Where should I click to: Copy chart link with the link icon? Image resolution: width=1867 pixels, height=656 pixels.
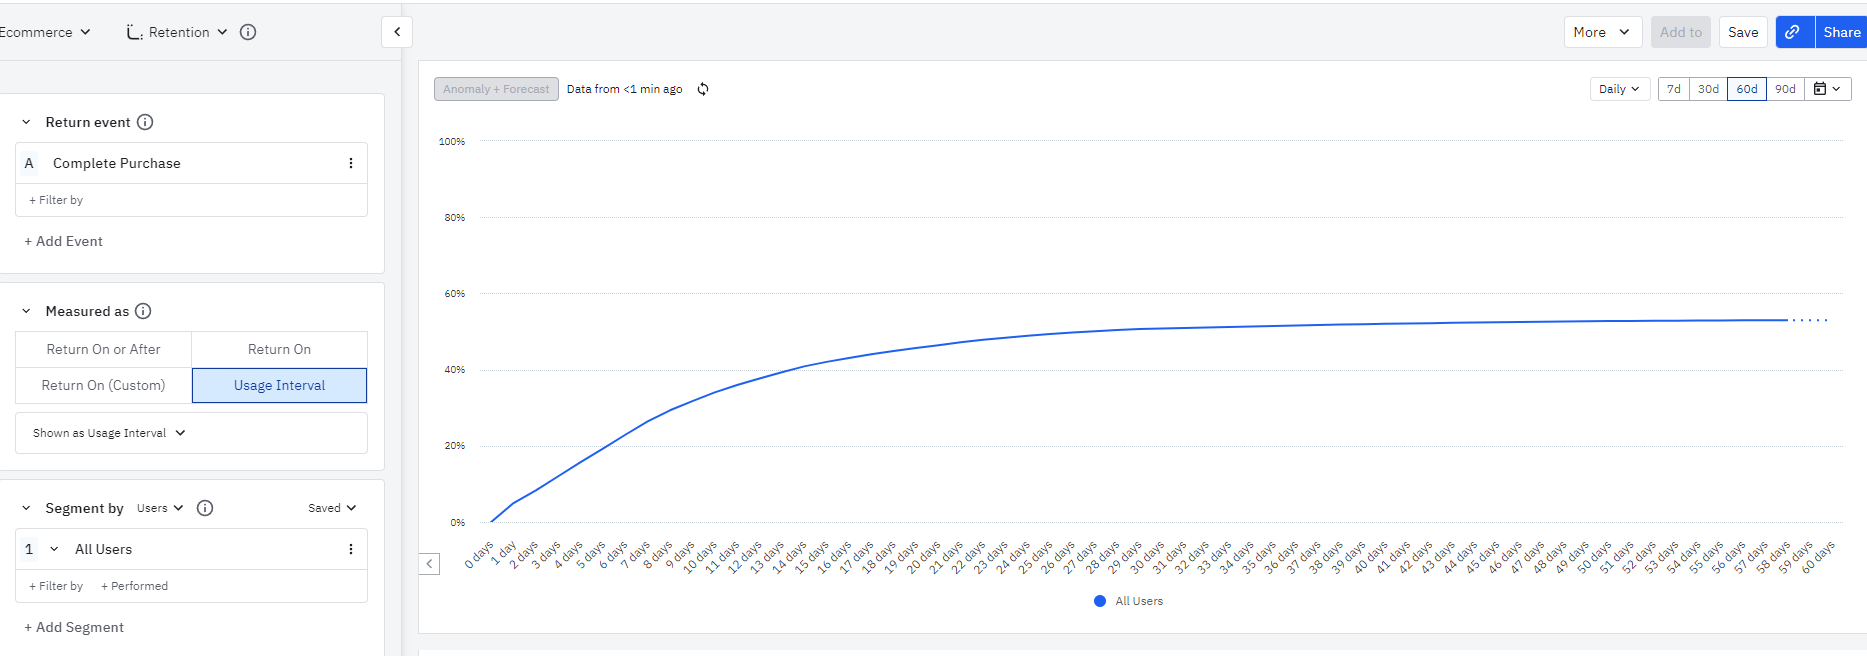1794,32
